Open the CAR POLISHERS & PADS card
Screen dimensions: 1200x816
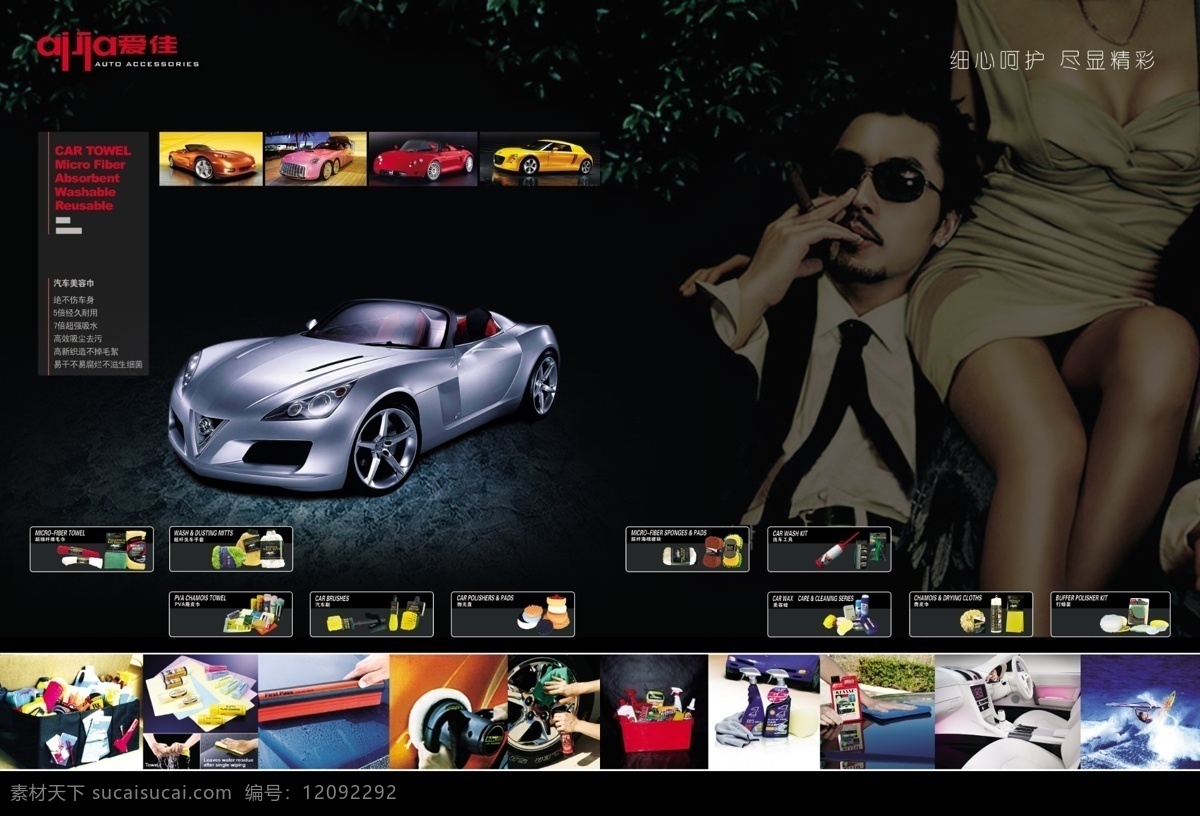tap(513, 614)
